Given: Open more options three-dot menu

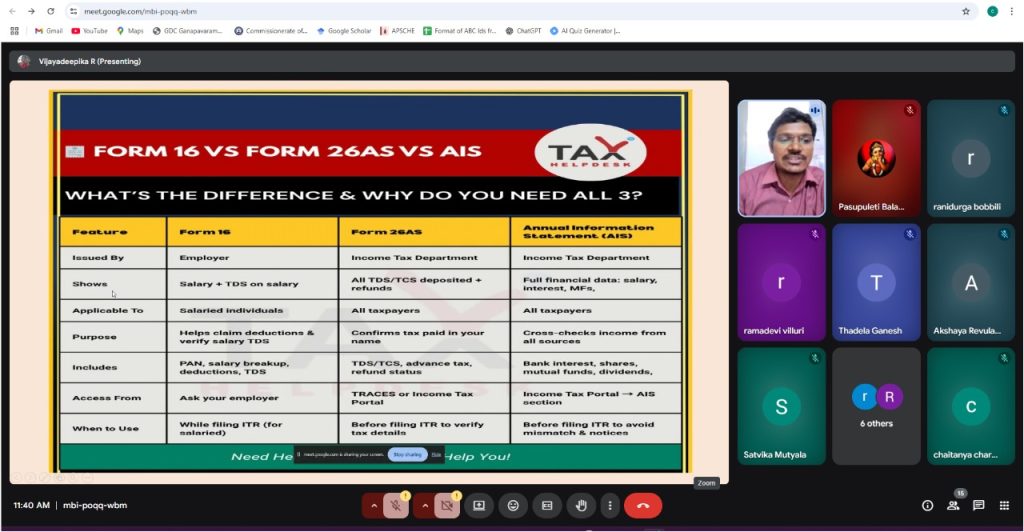Looking at the screenshot, I should (609, 506).
